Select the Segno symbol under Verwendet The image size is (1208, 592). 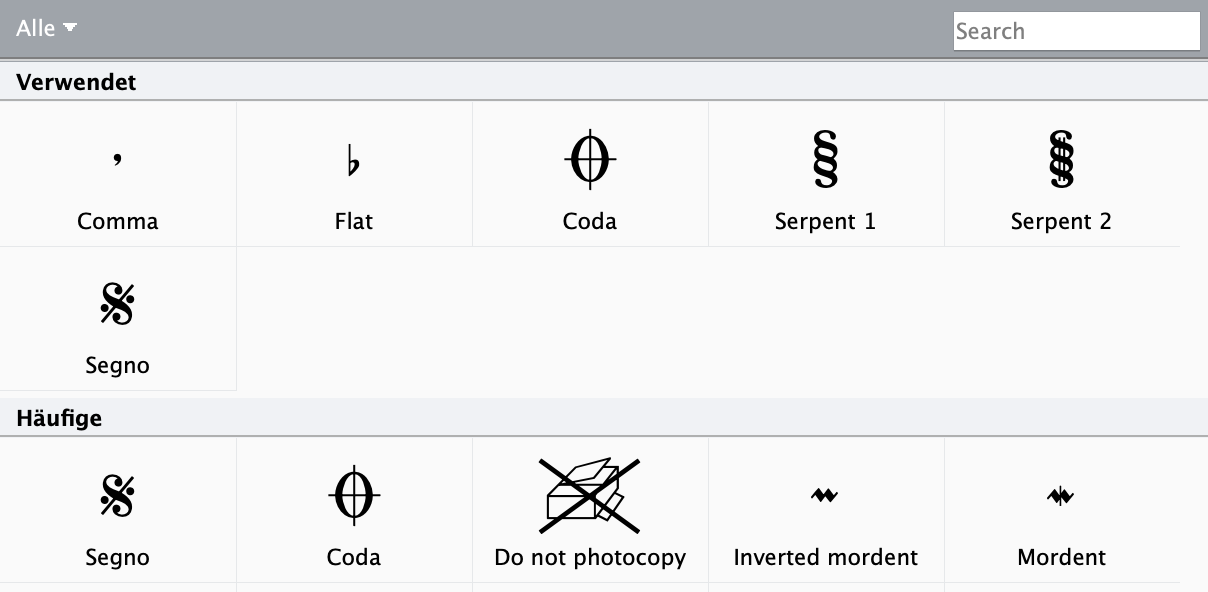[118, 318]
